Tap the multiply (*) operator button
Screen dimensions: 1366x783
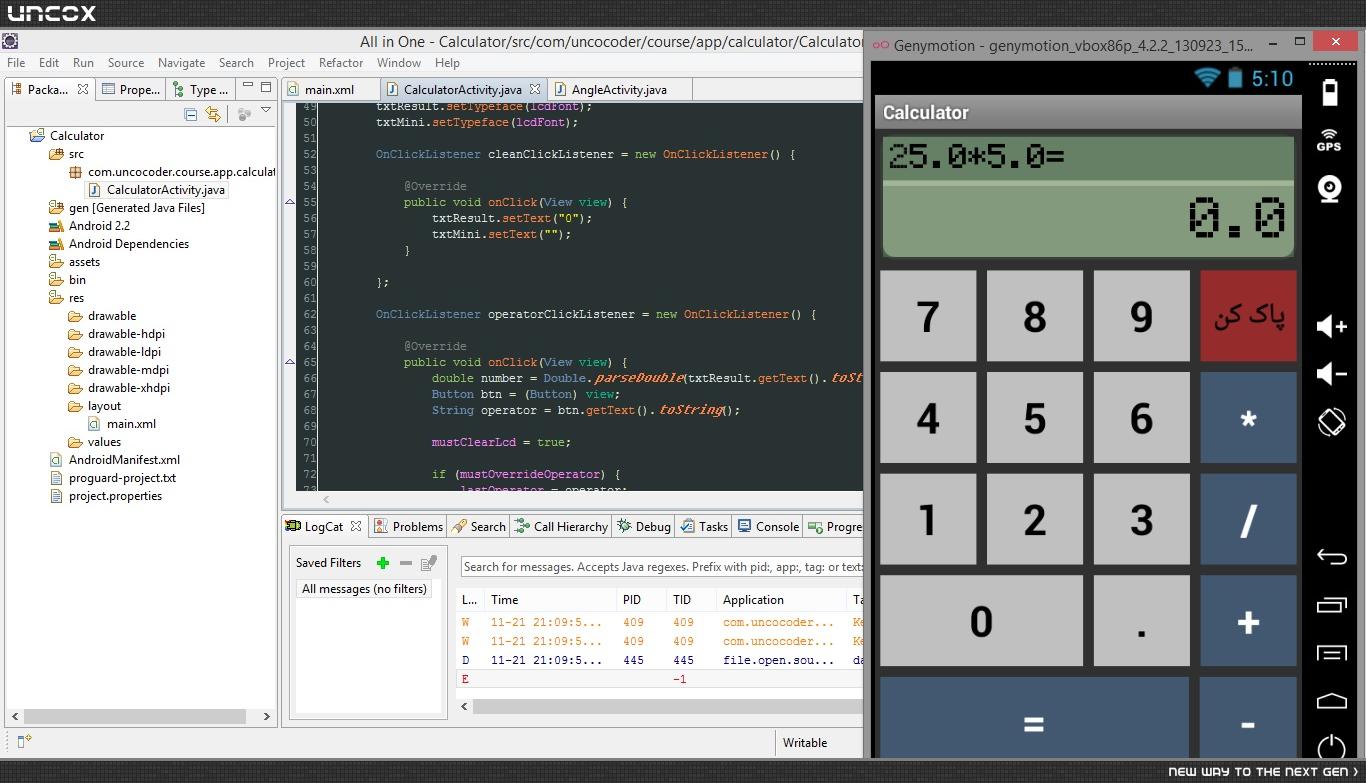click(1248, 418)
